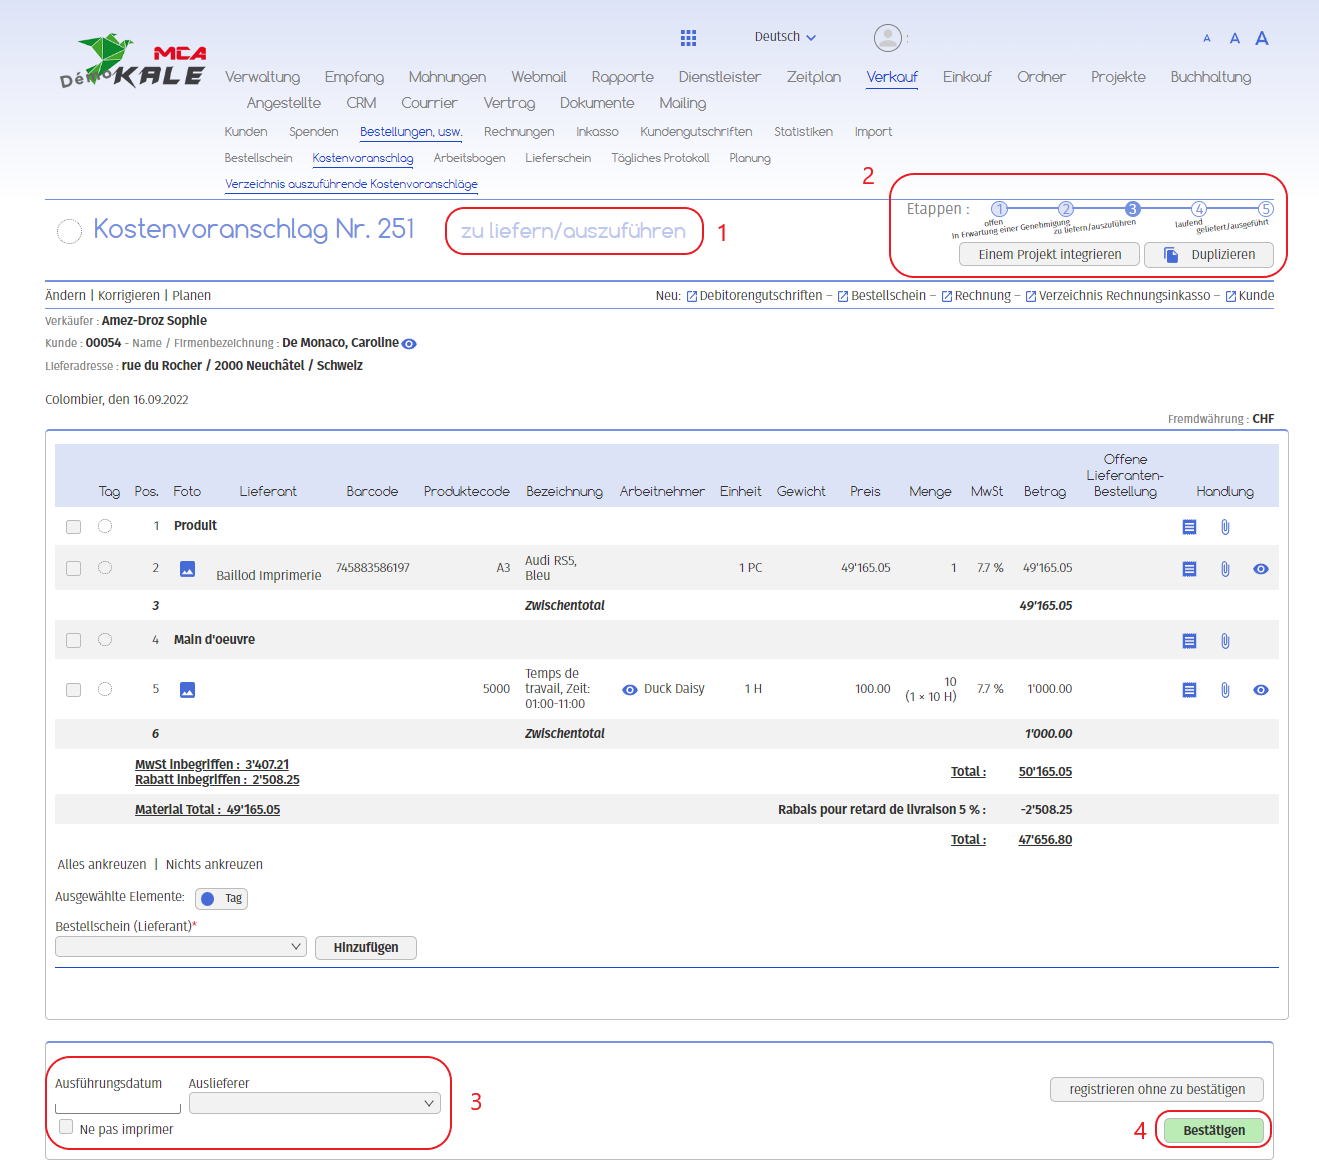The image size is (1319, 1171).
Task: Jump to stage 4 on Etappen progress tracker
Action: click(1199, 209)
